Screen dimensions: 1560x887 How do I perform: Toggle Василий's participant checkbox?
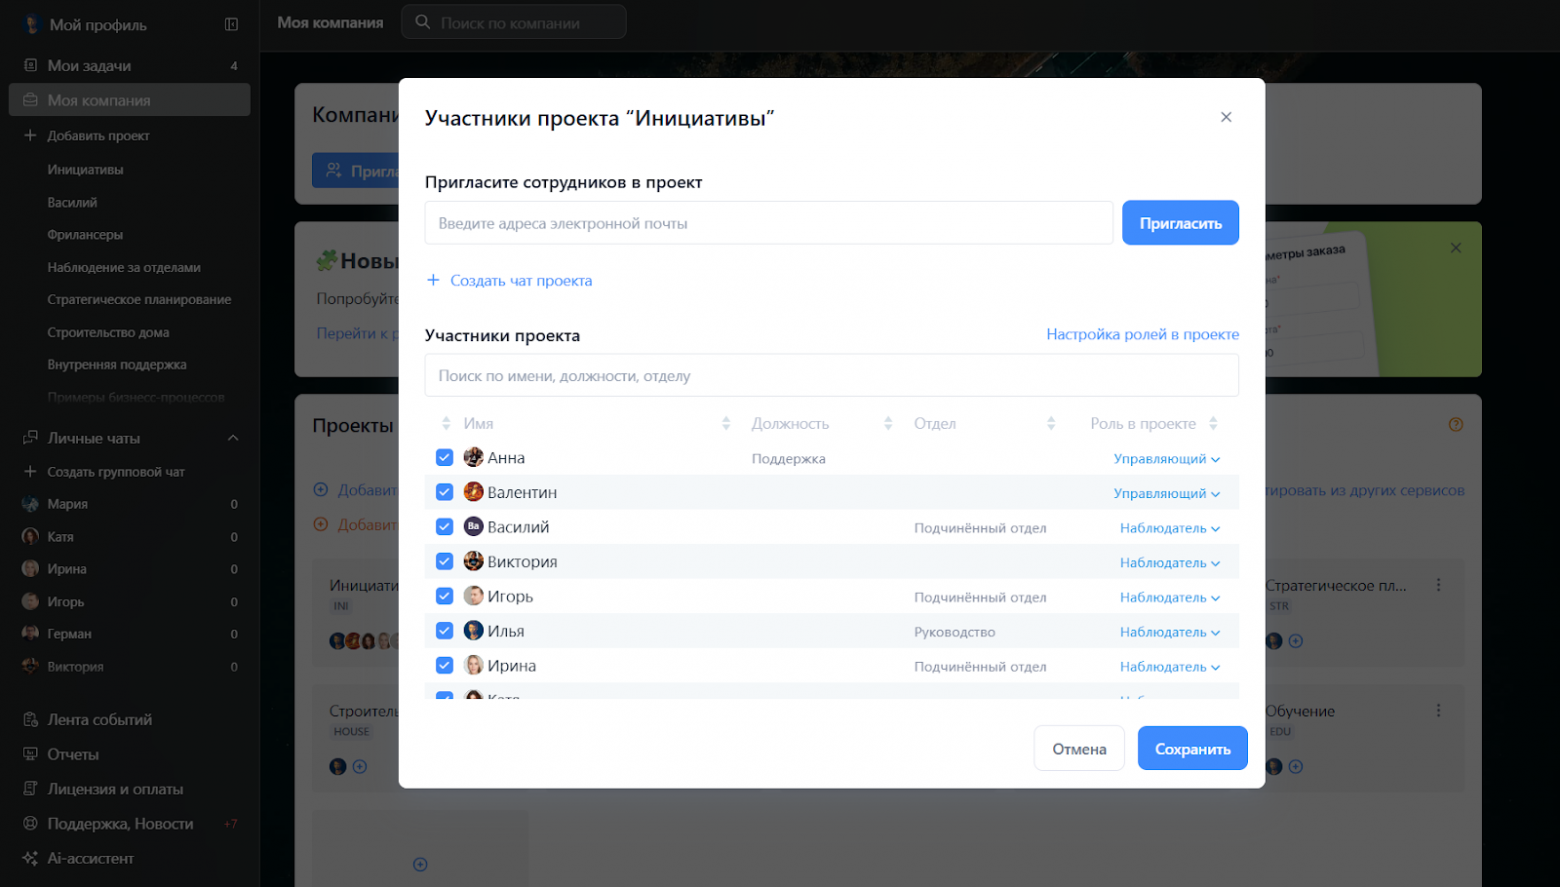[x=444, y=526]
